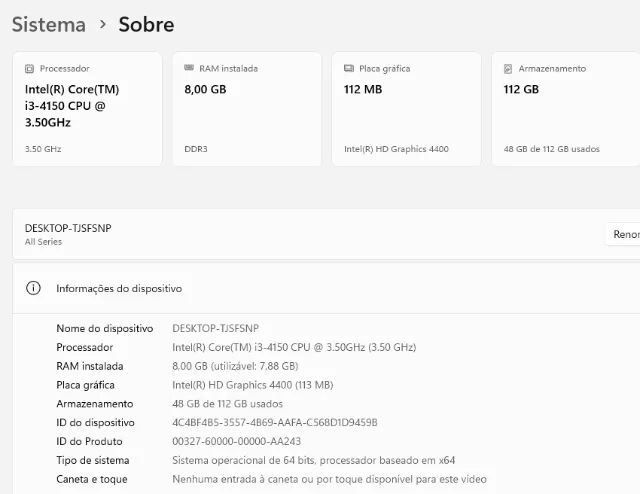
Task: Click the ID do dispositivo label
Action: pyautogui.click(x=96, y=423)
